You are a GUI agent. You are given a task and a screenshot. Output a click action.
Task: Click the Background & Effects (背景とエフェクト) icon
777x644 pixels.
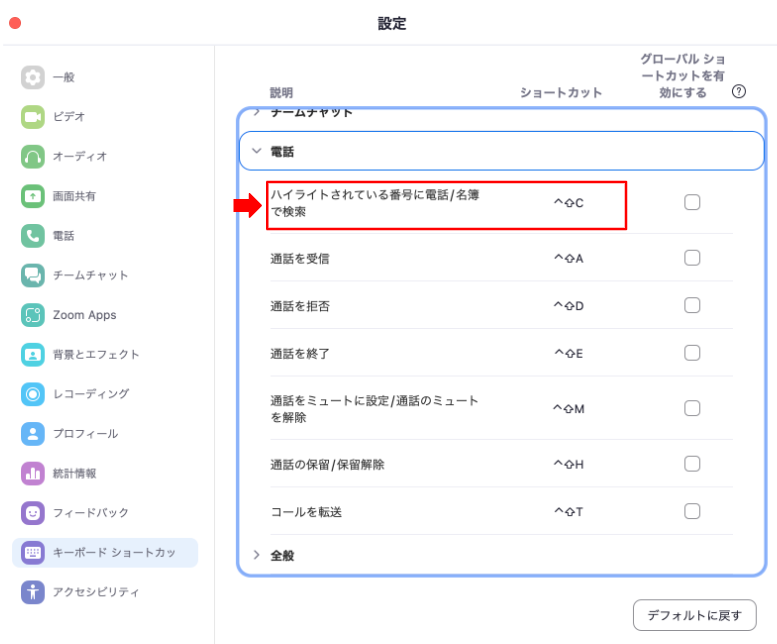click(33, 355)
